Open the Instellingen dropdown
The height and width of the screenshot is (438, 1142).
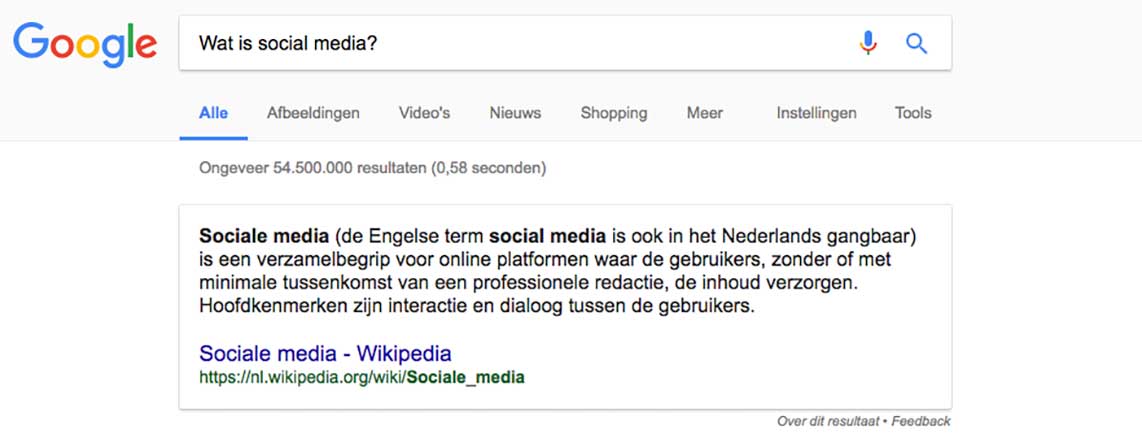pyautogui.click(x=816, y=113)
